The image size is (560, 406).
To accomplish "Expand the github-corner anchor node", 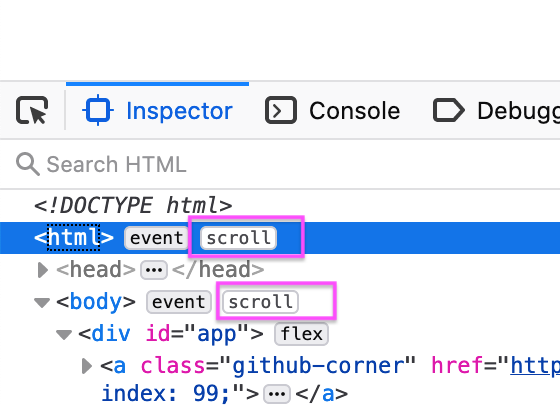I will click(87, 366).
